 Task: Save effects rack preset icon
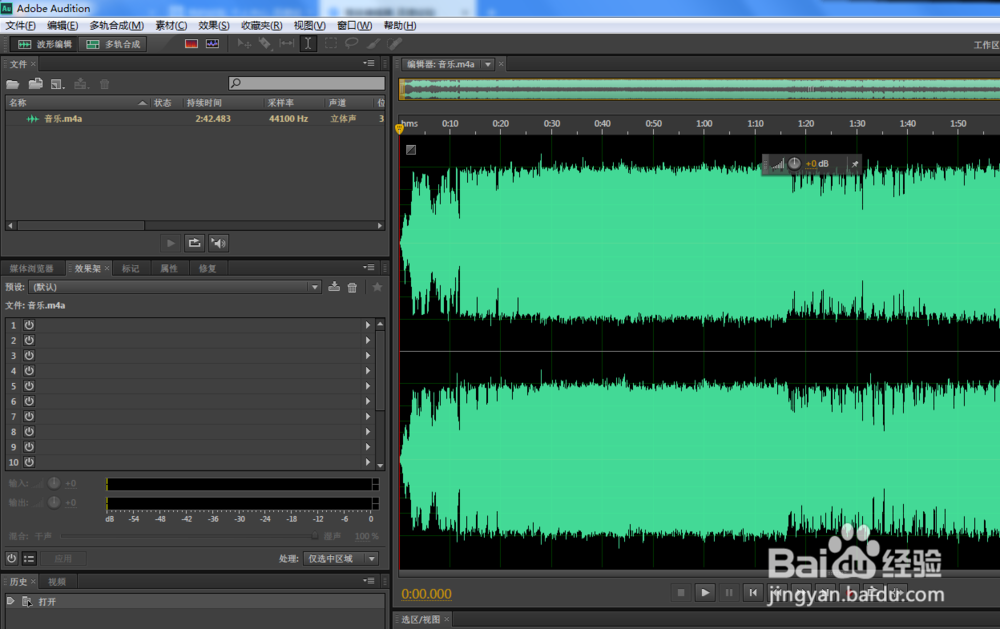coord(334,287)
